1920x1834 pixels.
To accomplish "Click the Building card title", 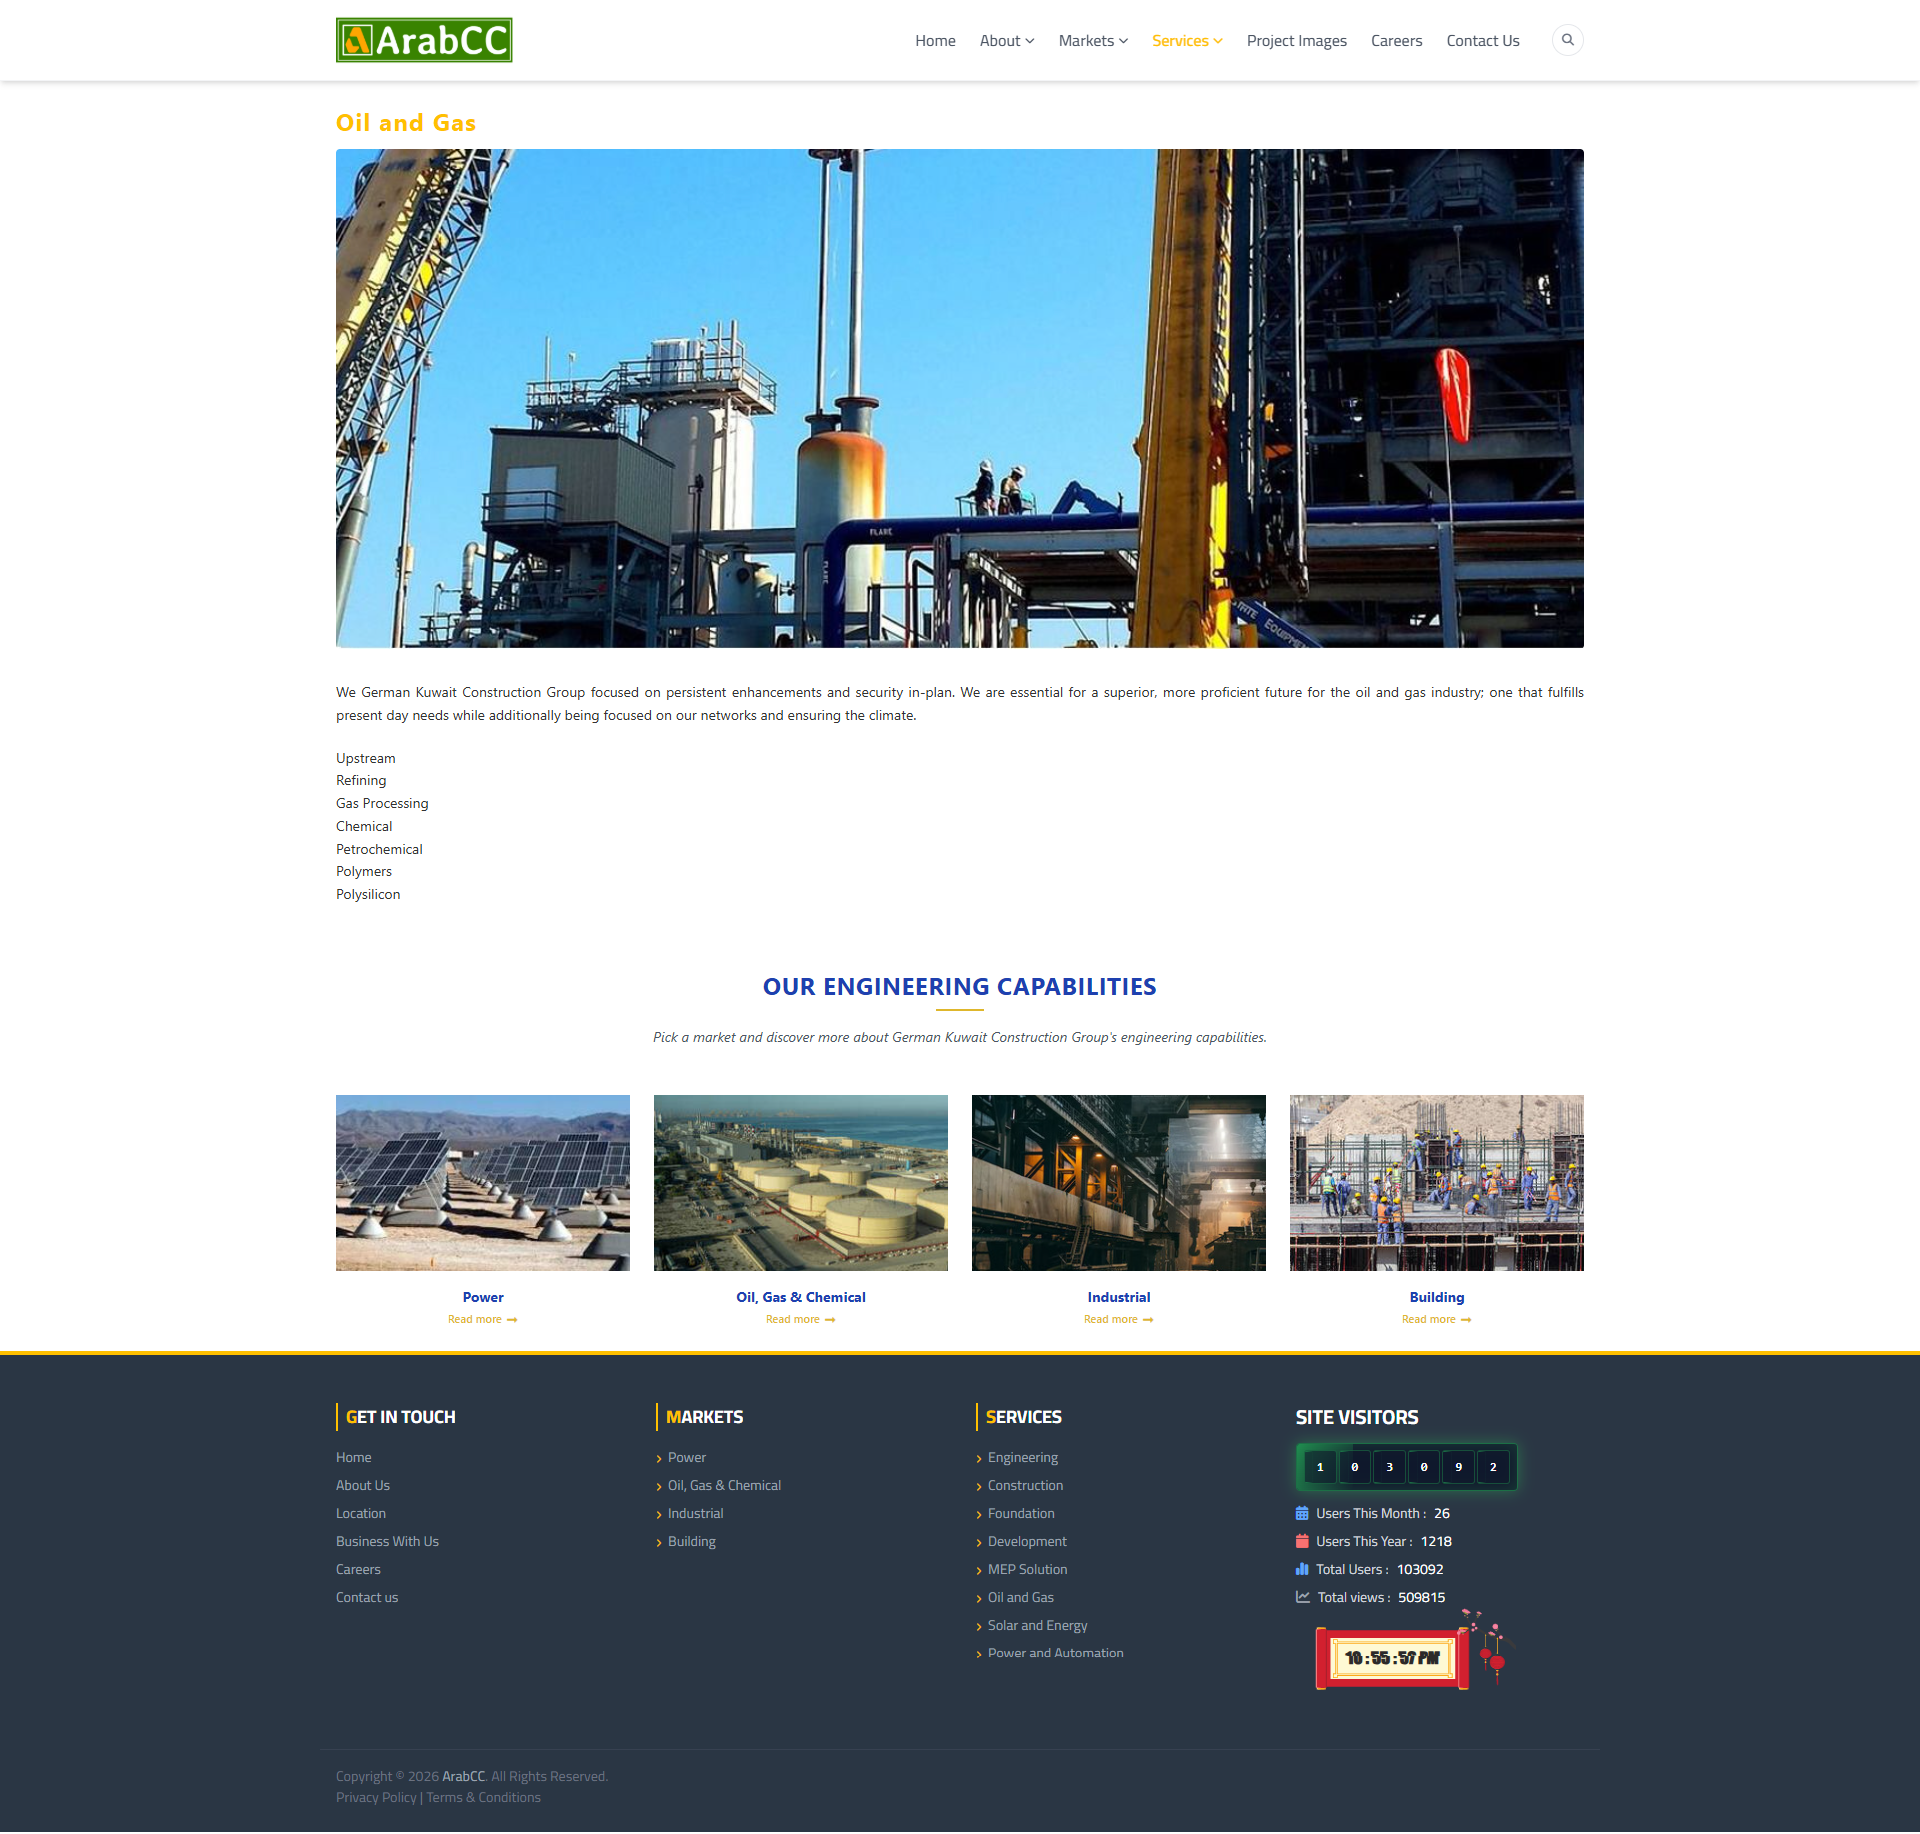I will 1437,1297.
